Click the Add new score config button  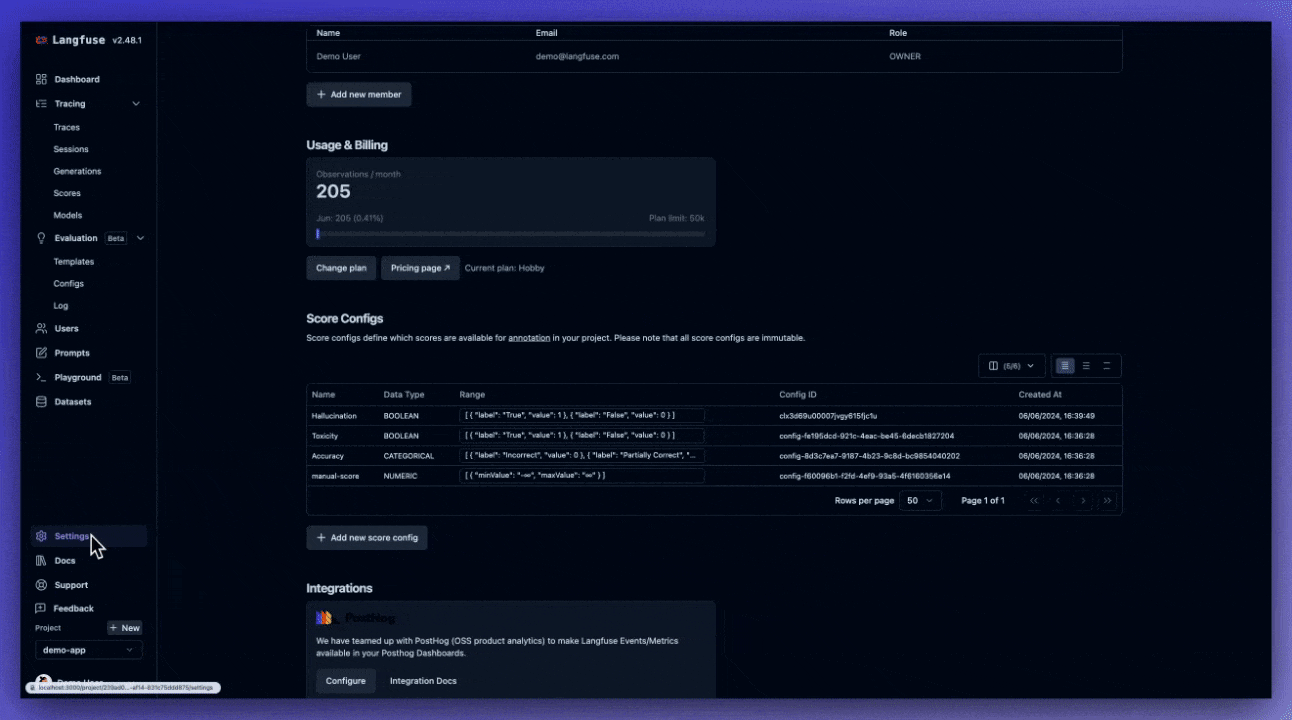click(x=366, y=537)
